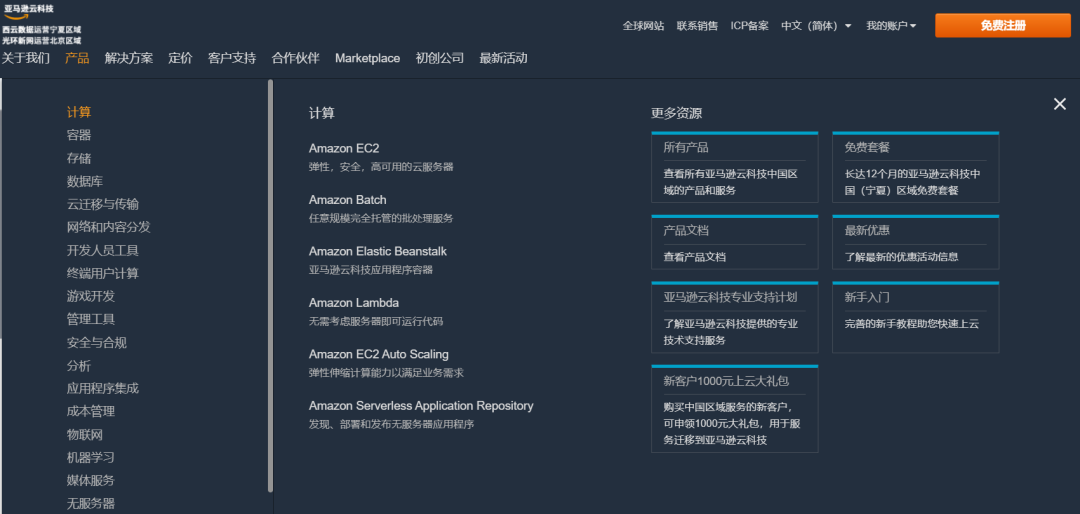This screenshot has height=514, width=1080.
Task: Open Amazon Serverless Application Repository link
Action: click(421, 406)
